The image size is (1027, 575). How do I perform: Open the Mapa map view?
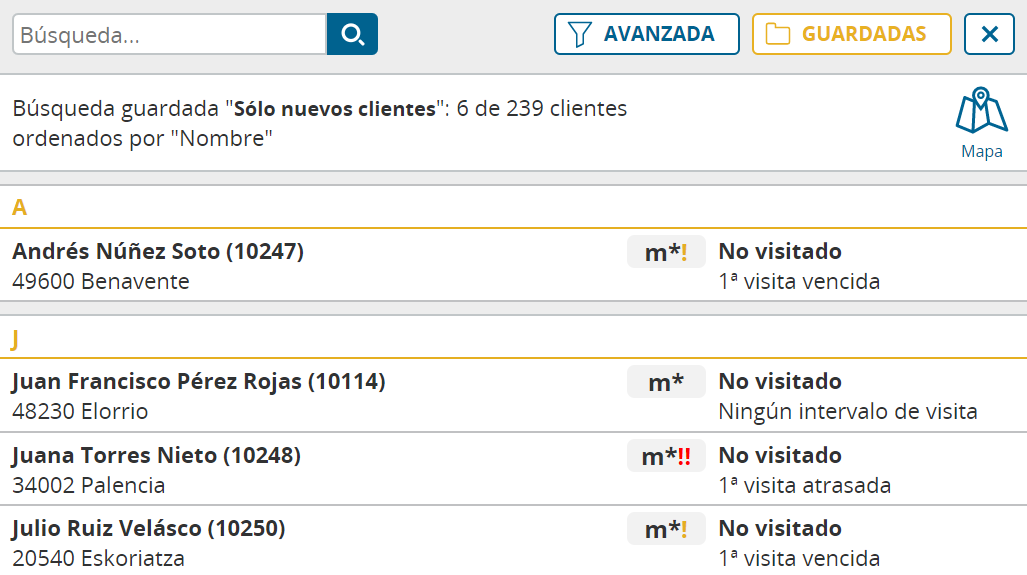[981, 124]
